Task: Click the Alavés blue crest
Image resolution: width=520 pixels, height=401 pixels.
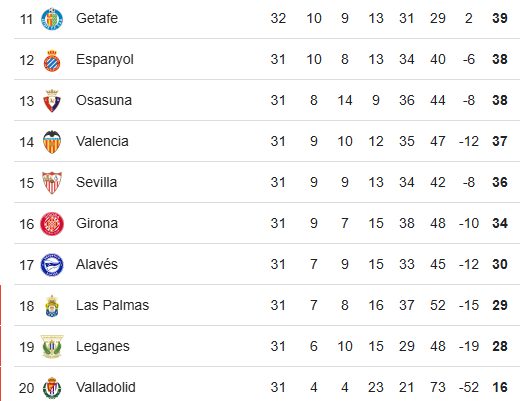Action: click(52, 265)
